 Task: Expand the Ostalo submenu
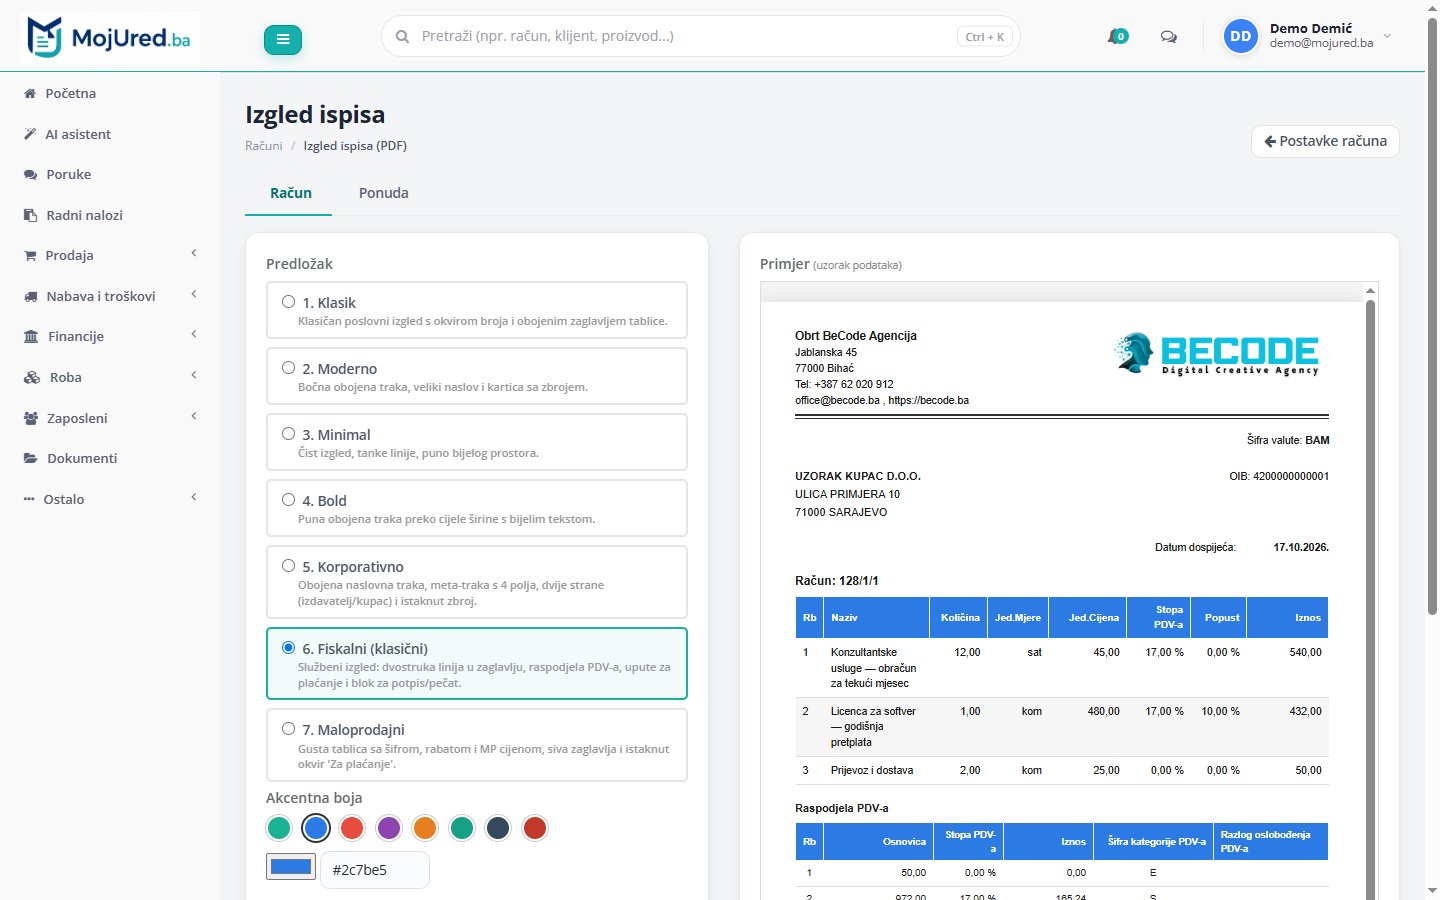click(x=110, y=499)
